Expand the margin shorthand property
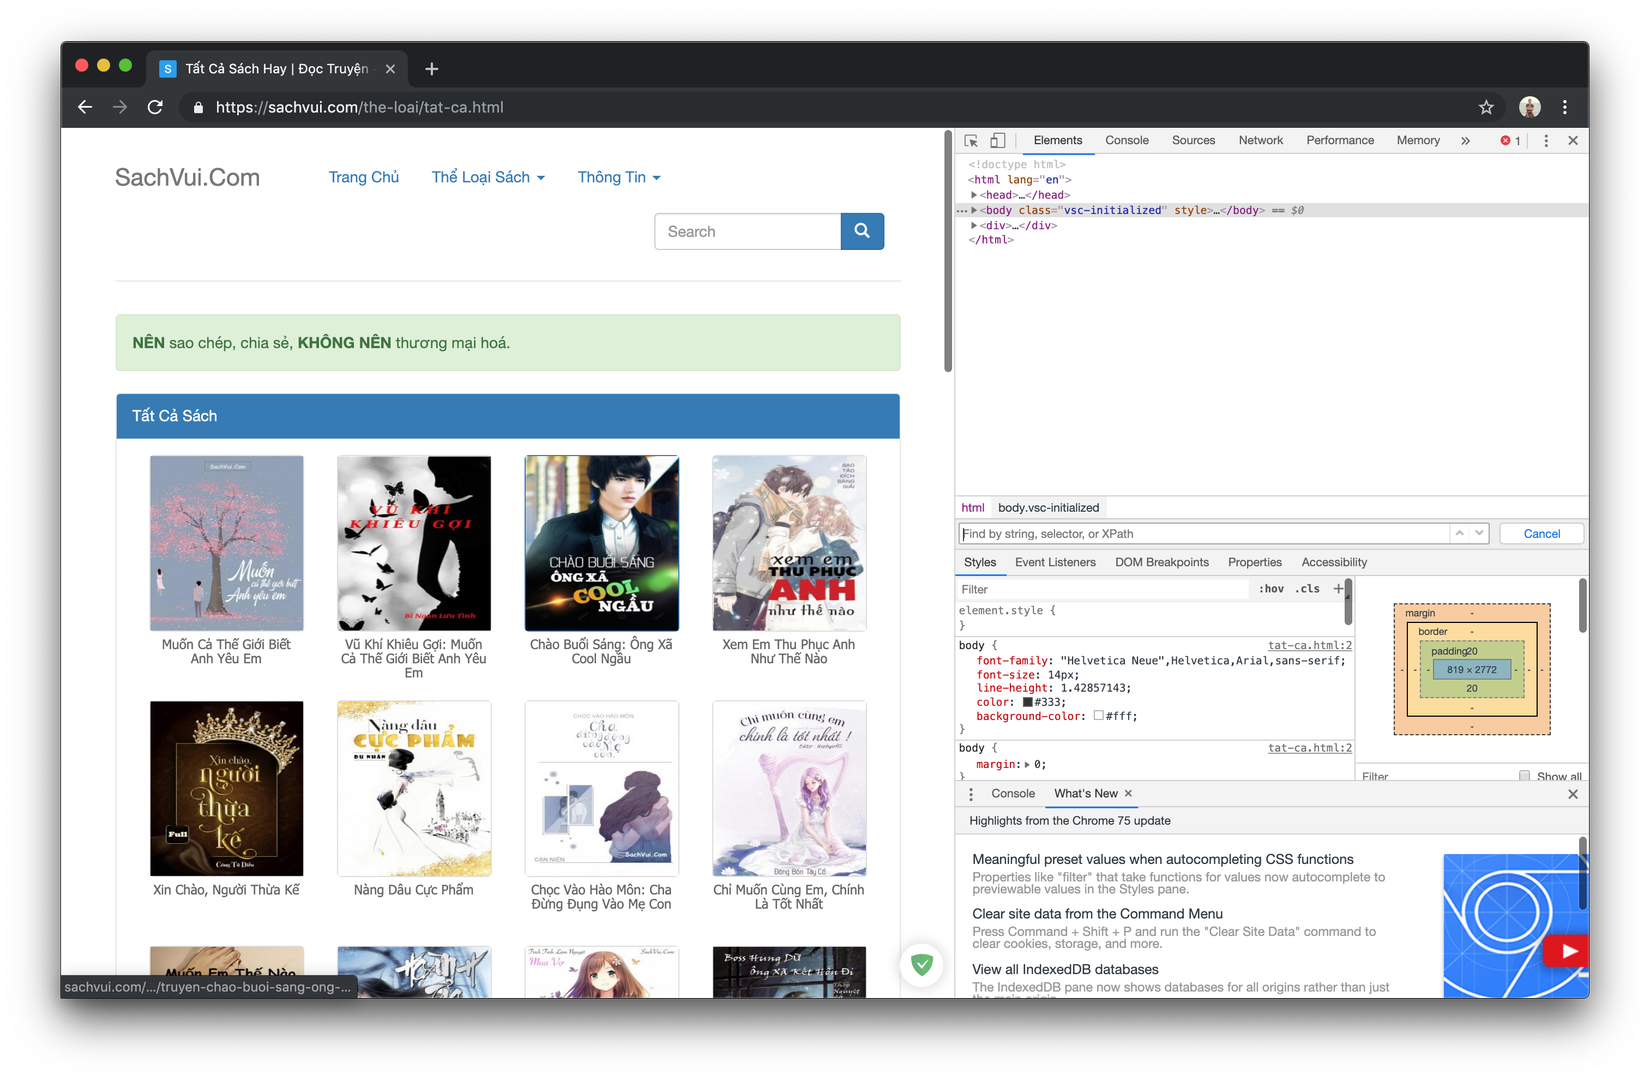1650x1079 pixels. pyautogui.click(x=1027, y=764)
